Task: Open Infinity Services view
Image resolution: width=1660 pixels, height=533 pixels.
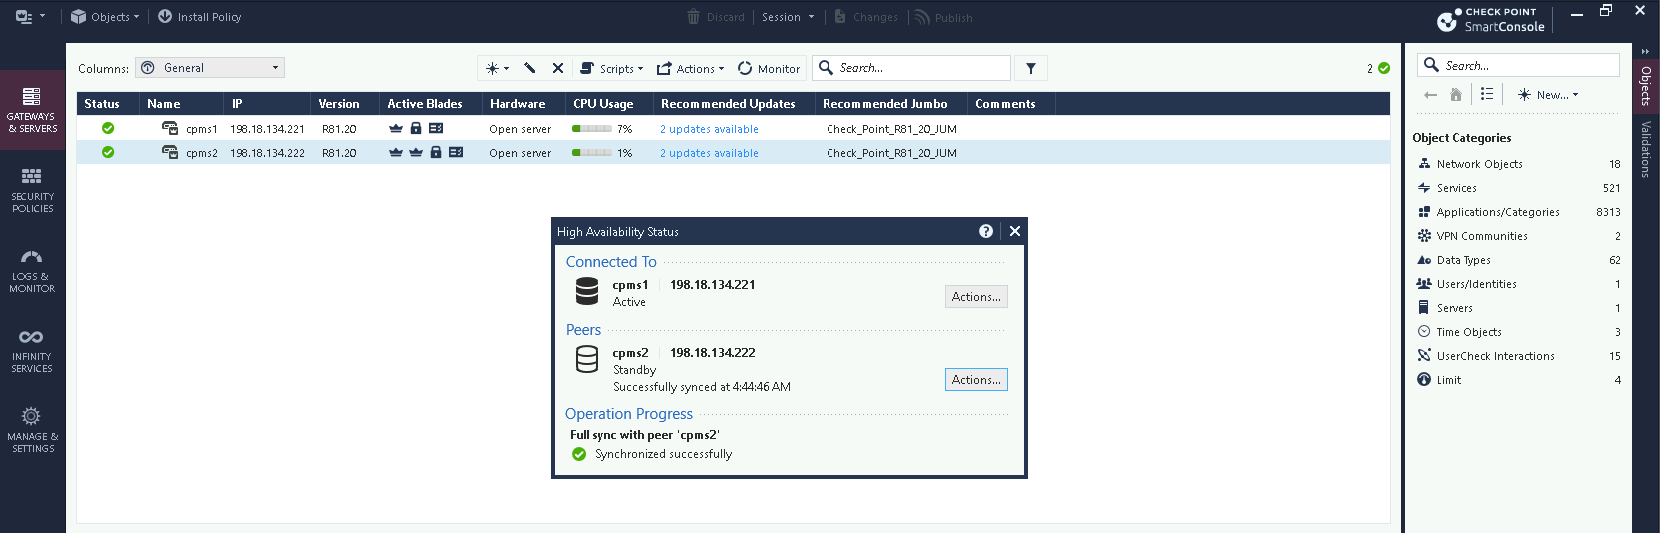Action: tap(32, 349)
